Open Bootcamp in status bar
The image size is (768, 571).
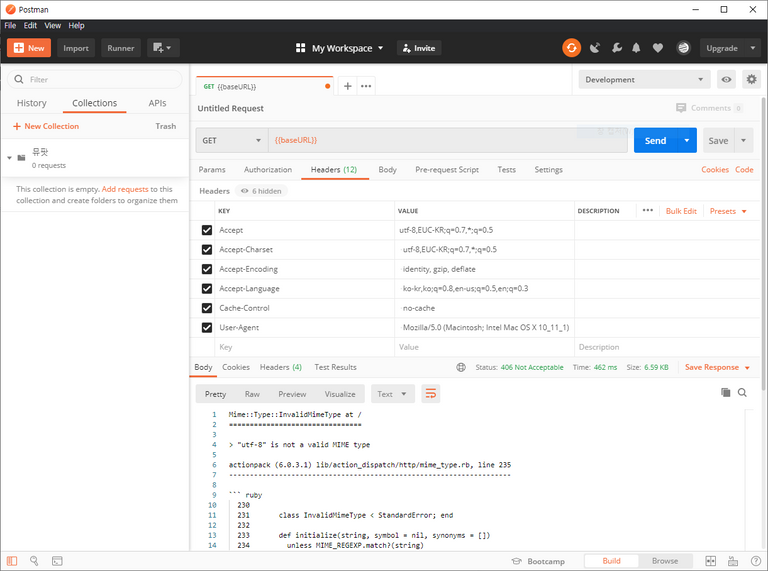(x=538, y=561)
